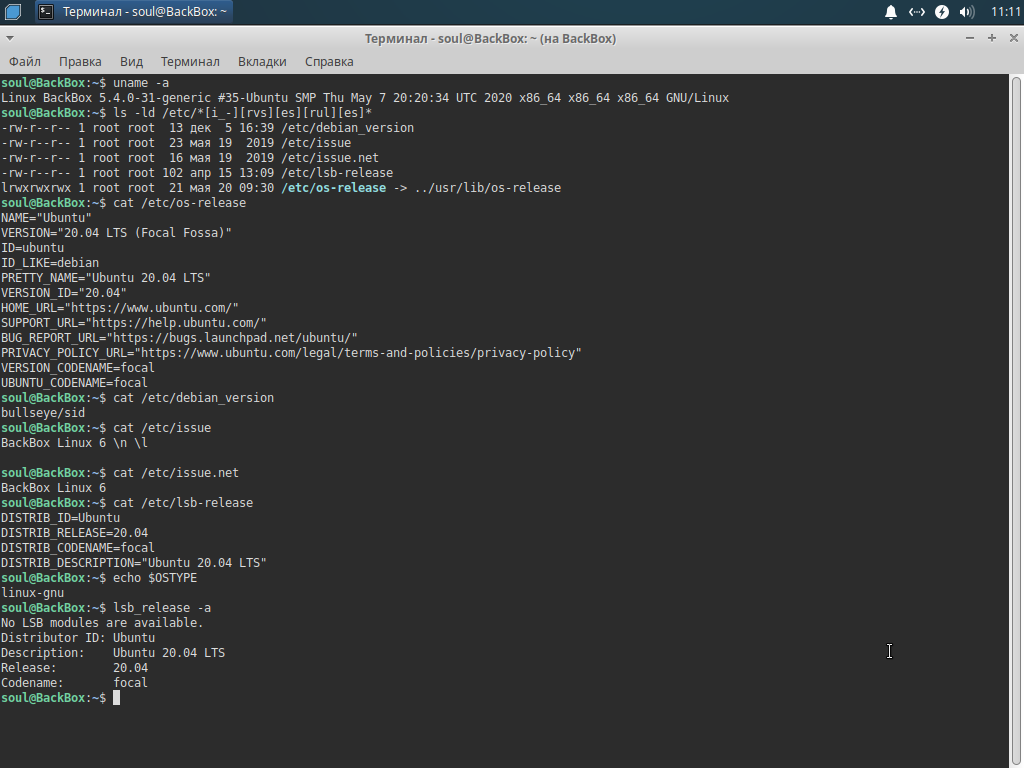Open the BackBox applications menu icon

click(x=13, y=11)
